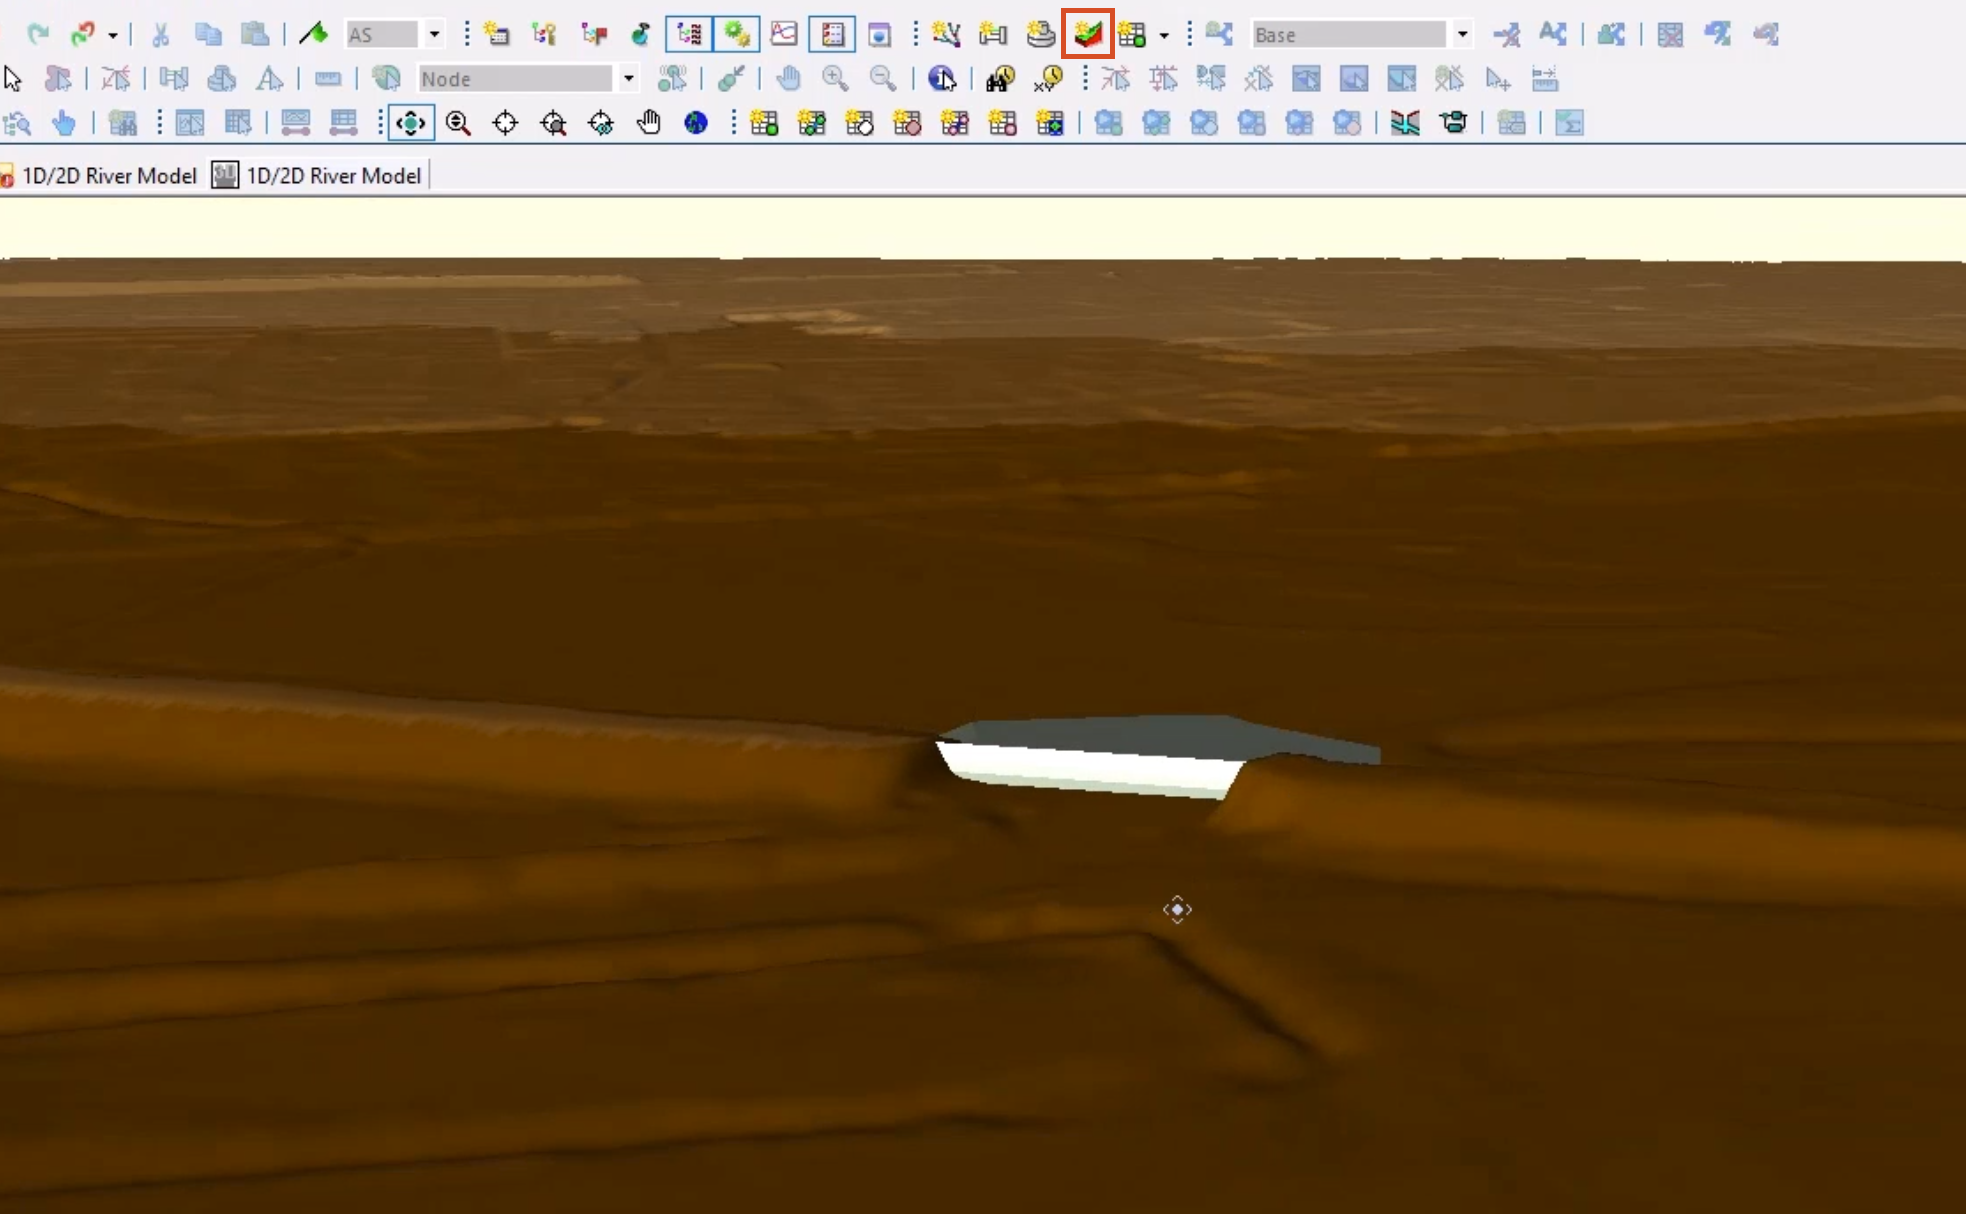Toggle the checklist grid icon
Image resolution: width=1966 pixels, height=1214 pixels.
(x=832, y=34)
